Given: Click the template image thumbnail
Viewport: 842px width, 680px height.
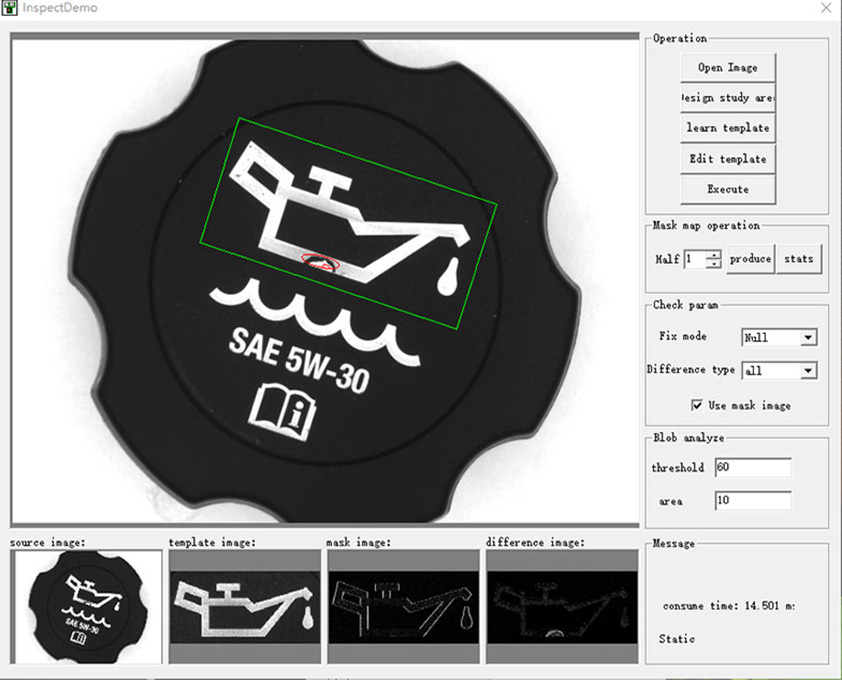Looking at the screenshot, I should tap(244, 606).
